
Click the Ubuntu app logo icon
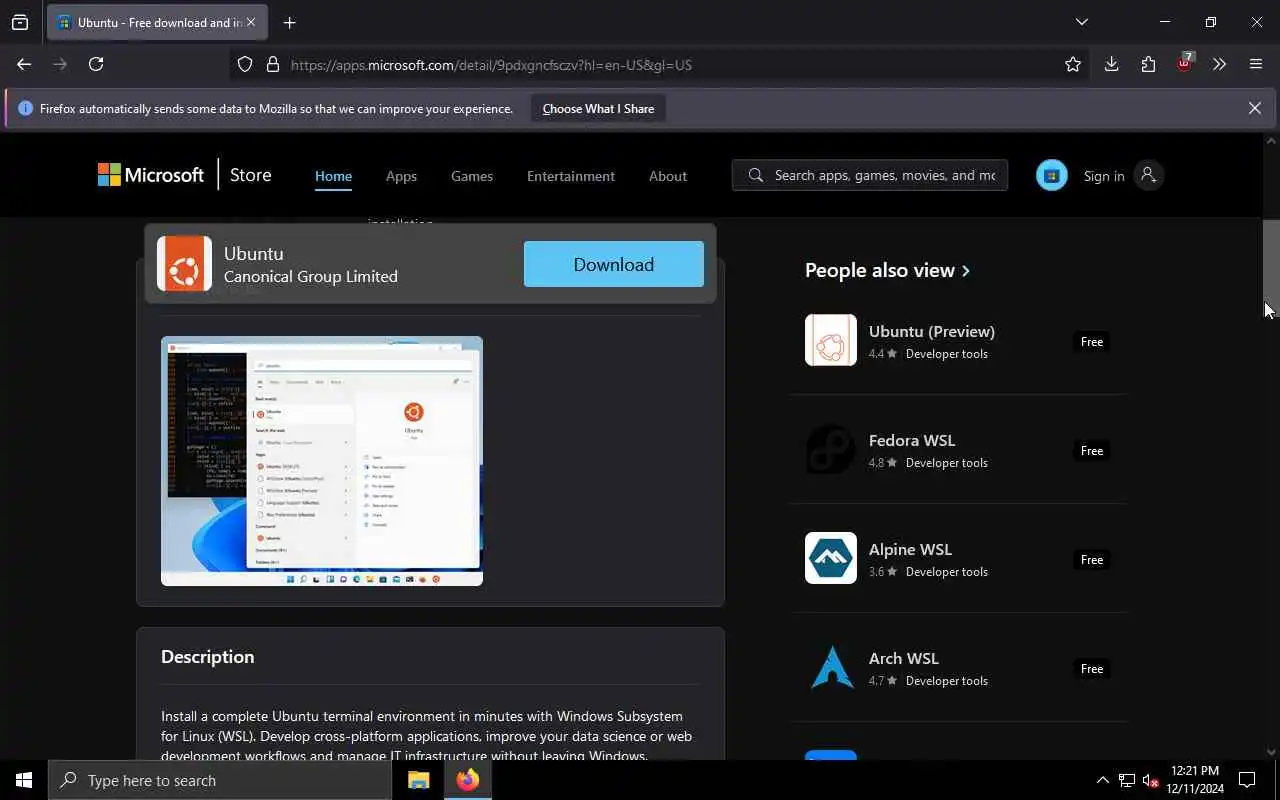pos(184,263)
